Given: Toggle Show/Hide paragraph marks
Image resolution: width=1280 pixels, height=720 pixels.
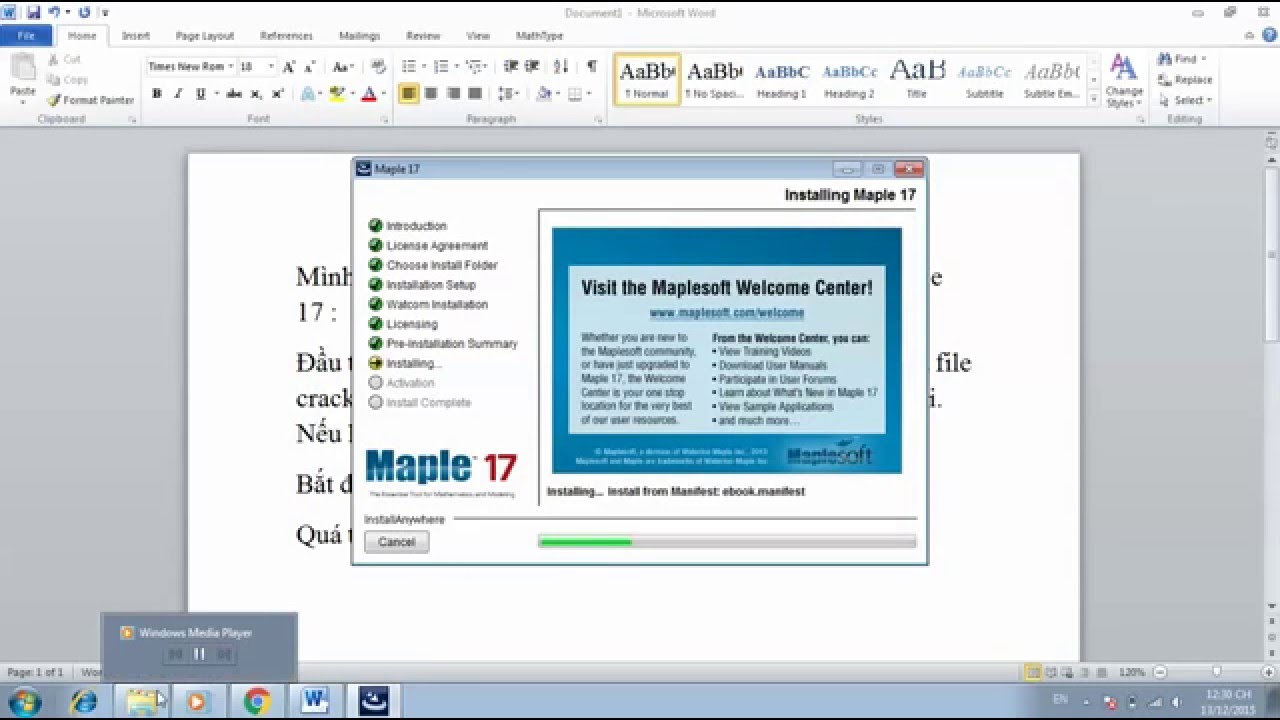Looking at the screenshot, I should pos(591,67).
